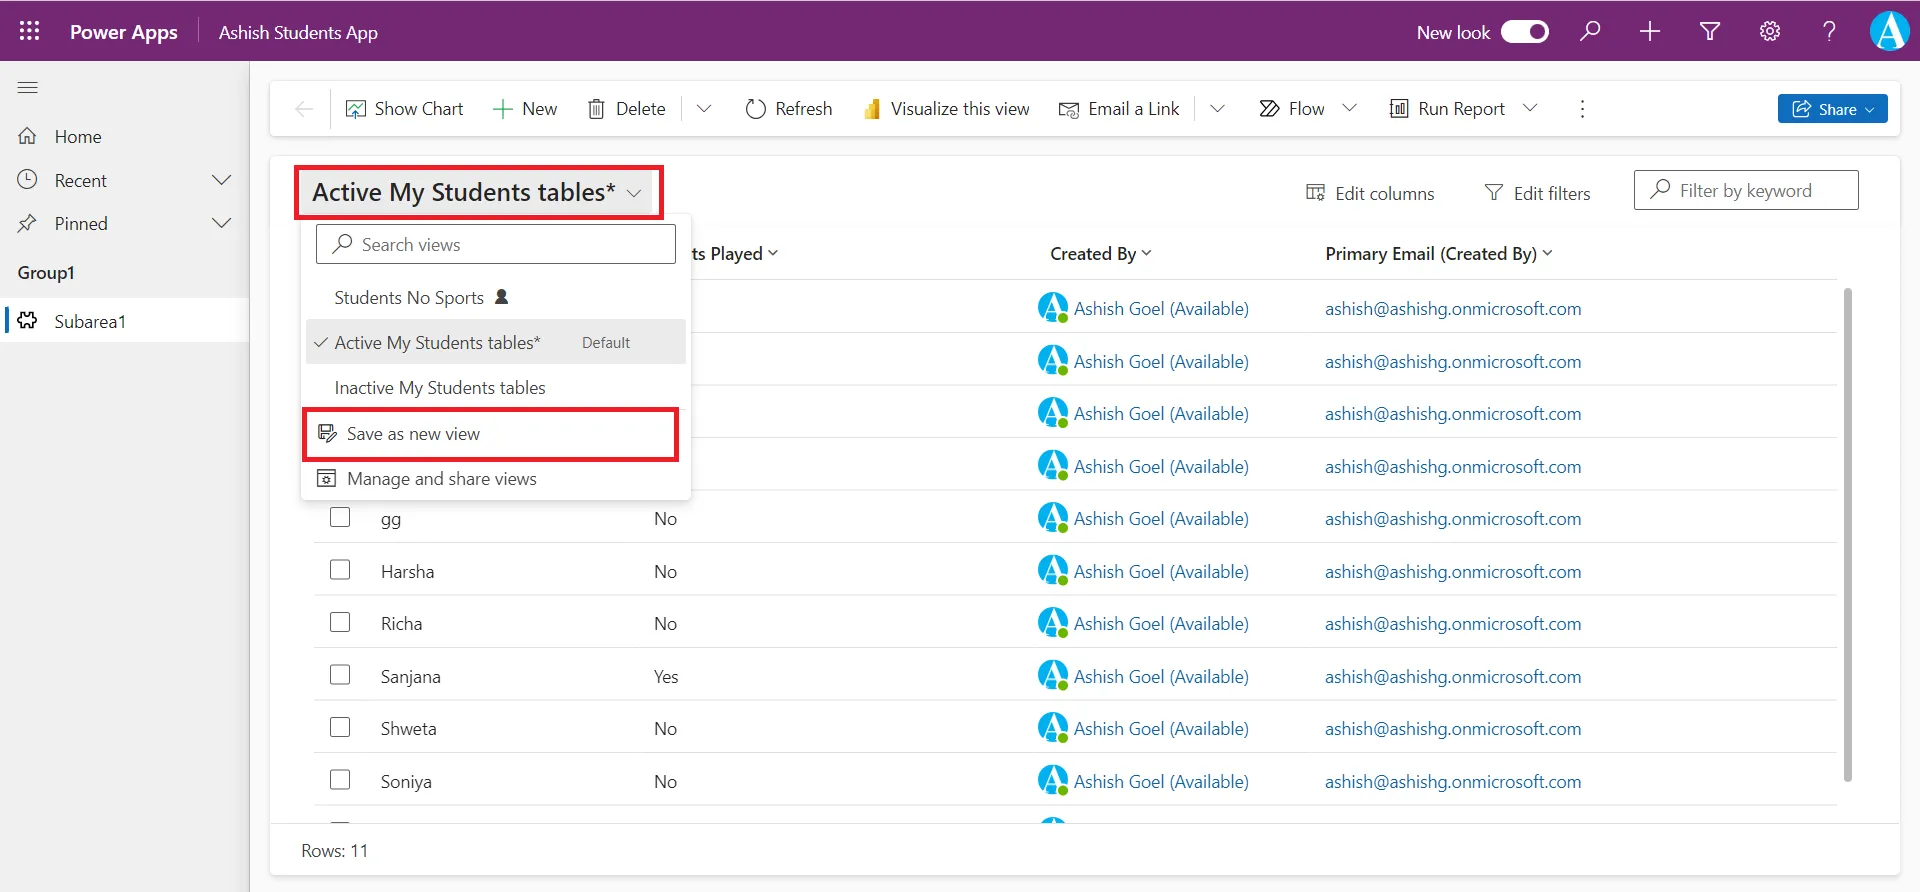Check the box for row Sanjana
The width and height of the screenshot is (1920, 892).
[340, 675]
